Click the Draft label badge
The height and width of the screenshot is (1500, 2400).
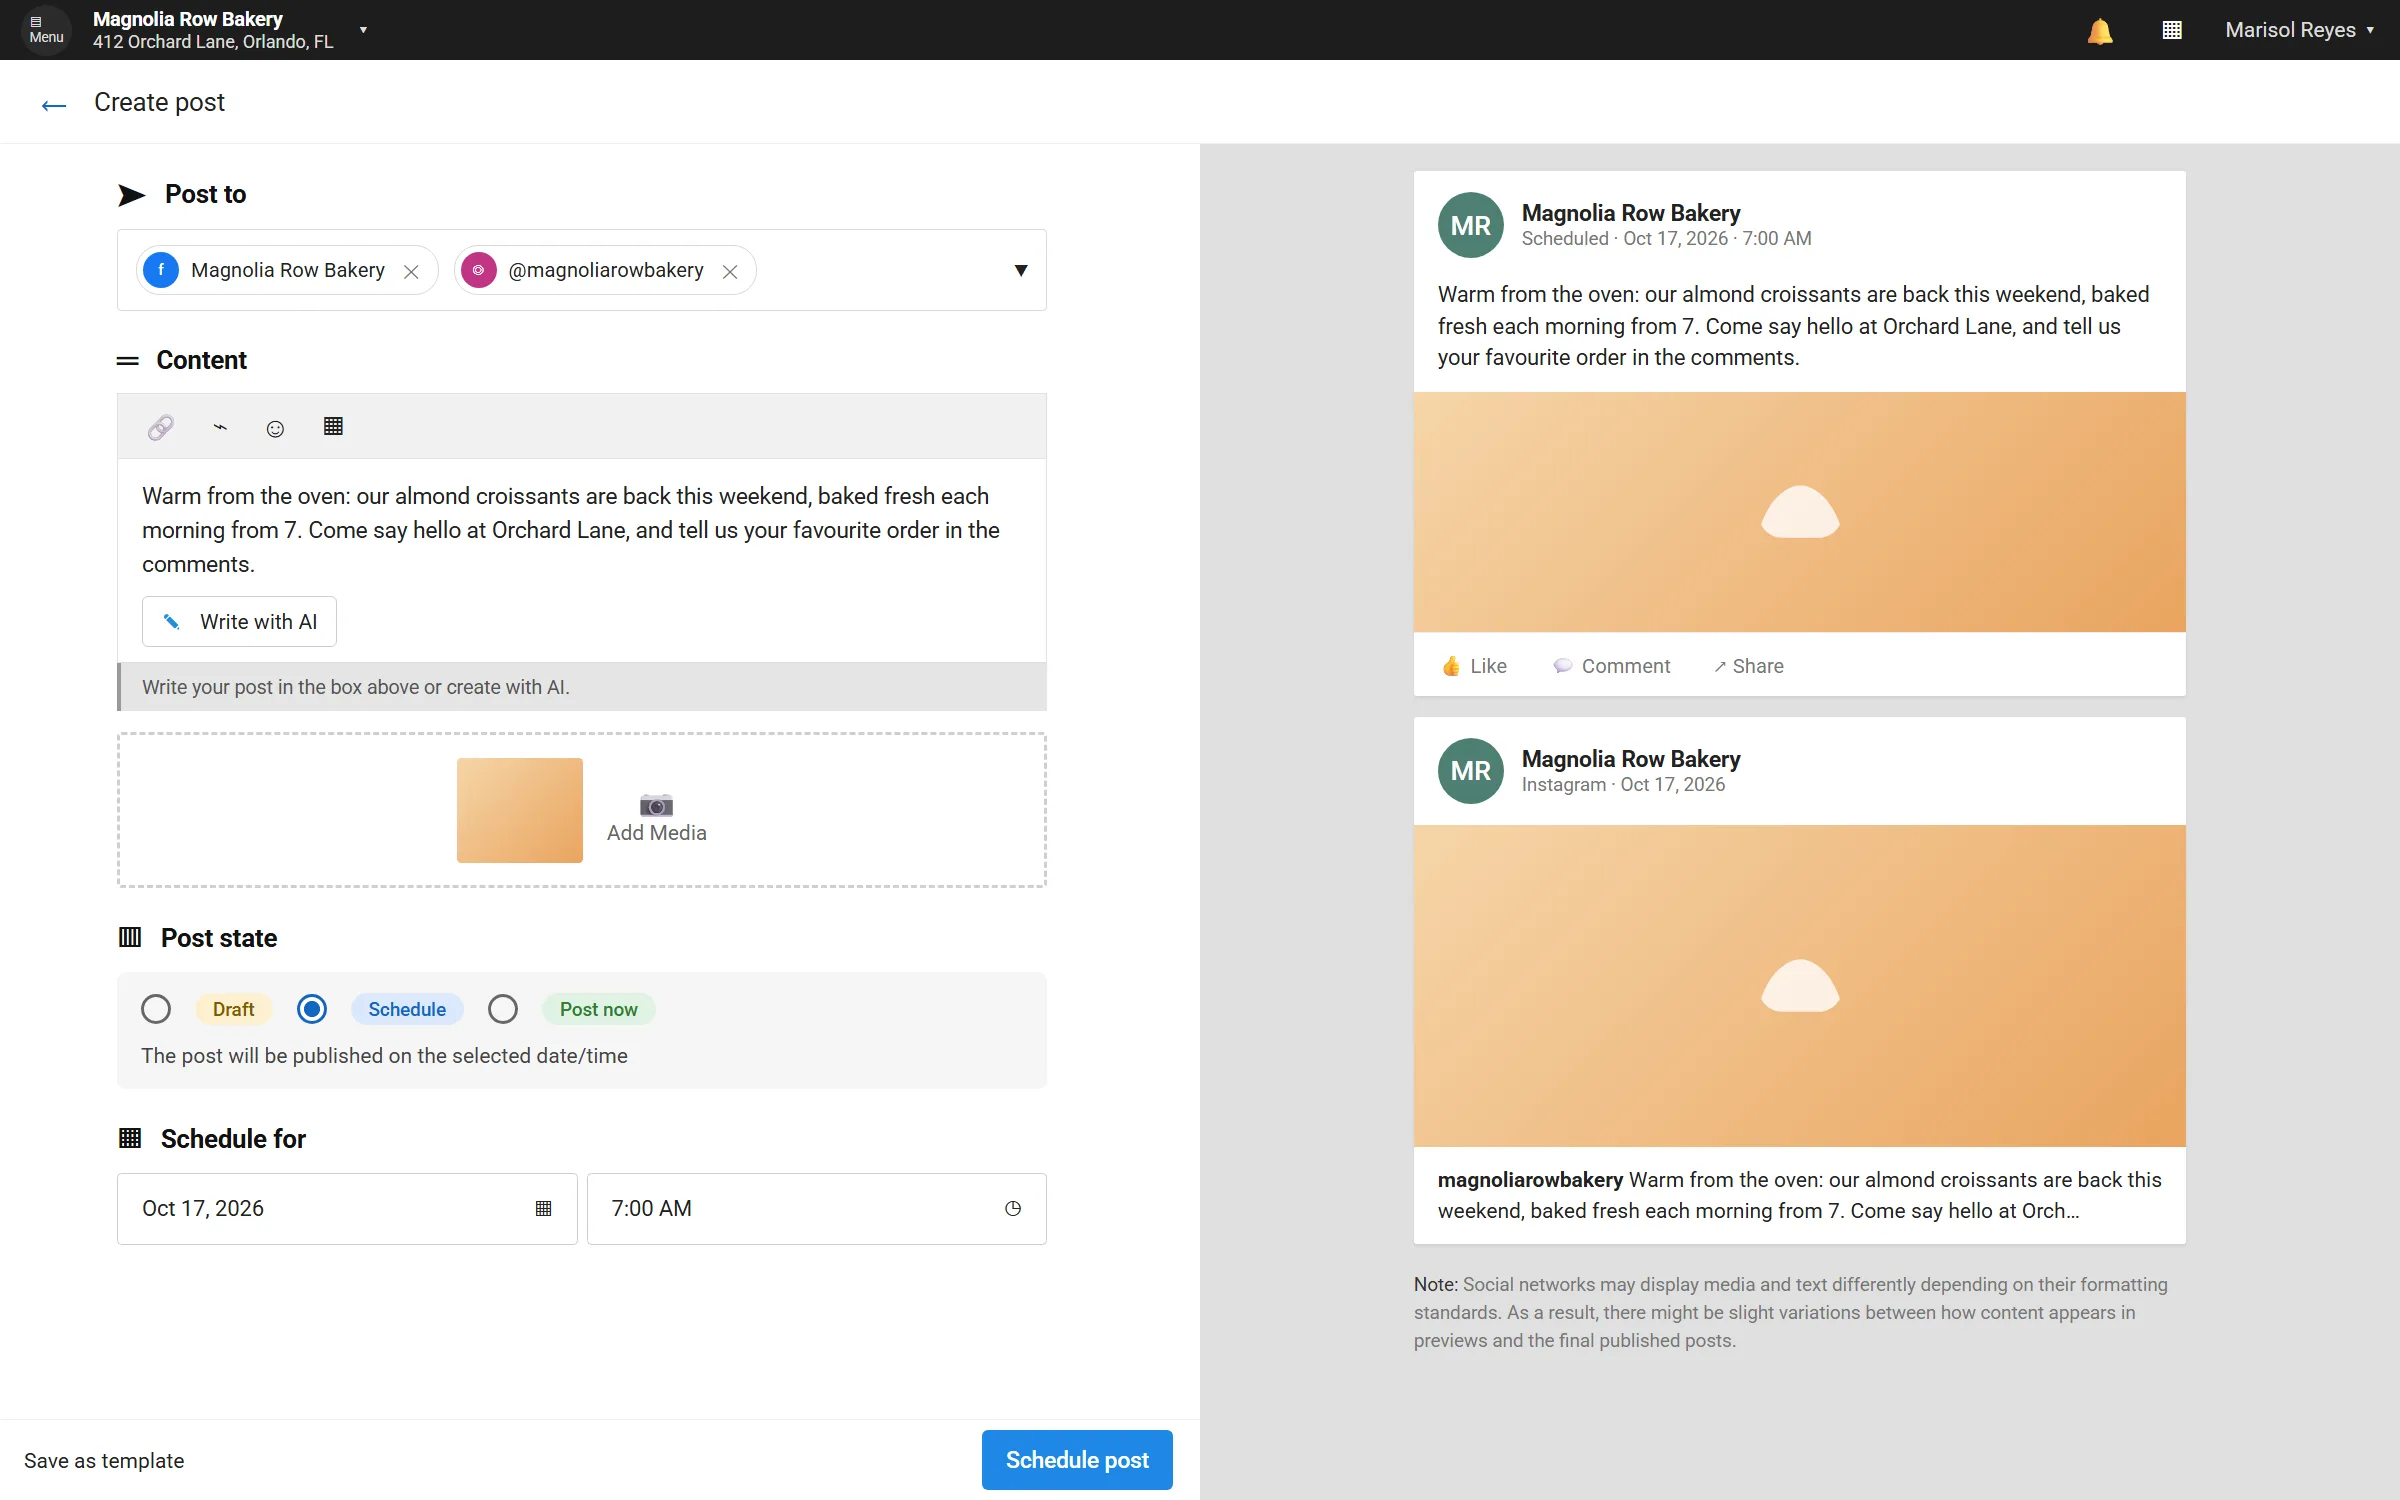(233, 1009)
